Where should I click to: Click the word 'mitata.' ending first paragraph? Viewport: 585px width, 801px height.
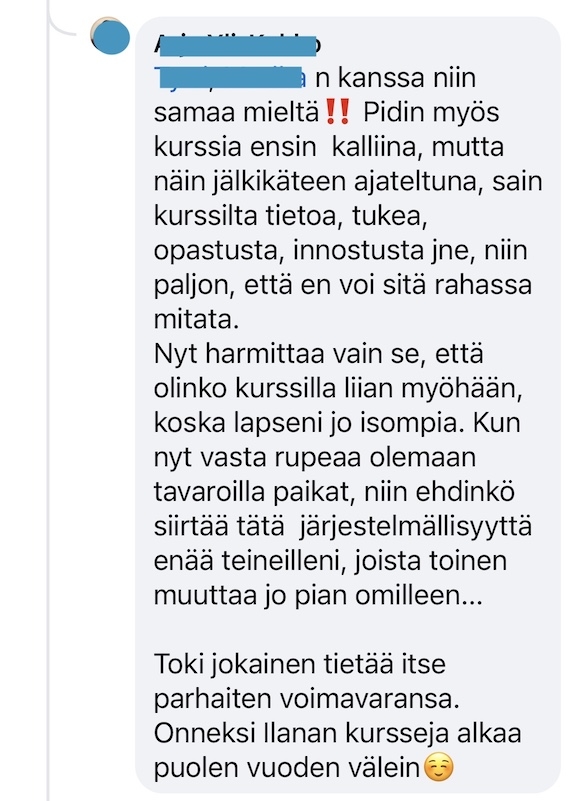tap(197, 320)
